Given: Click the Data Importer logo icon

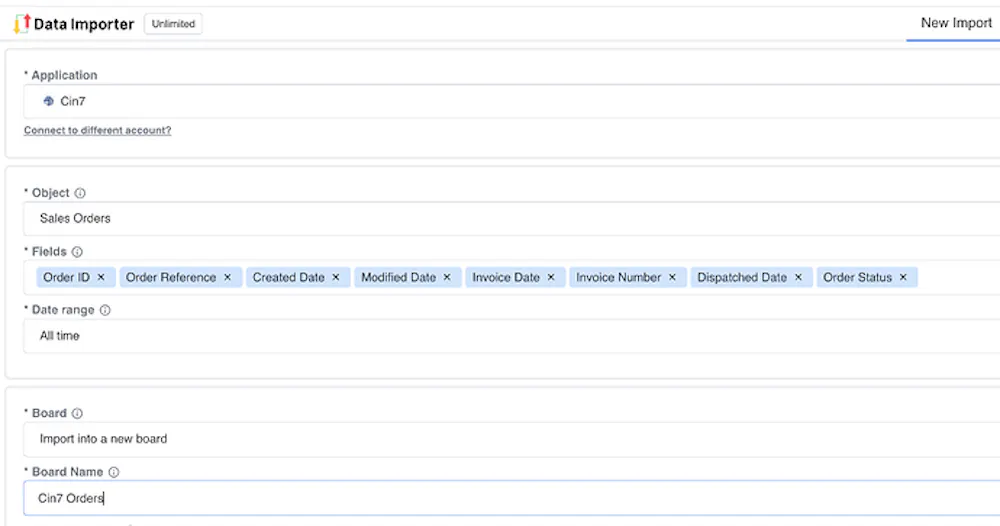Looking at the screenshot, I should [x=22, y=24].
